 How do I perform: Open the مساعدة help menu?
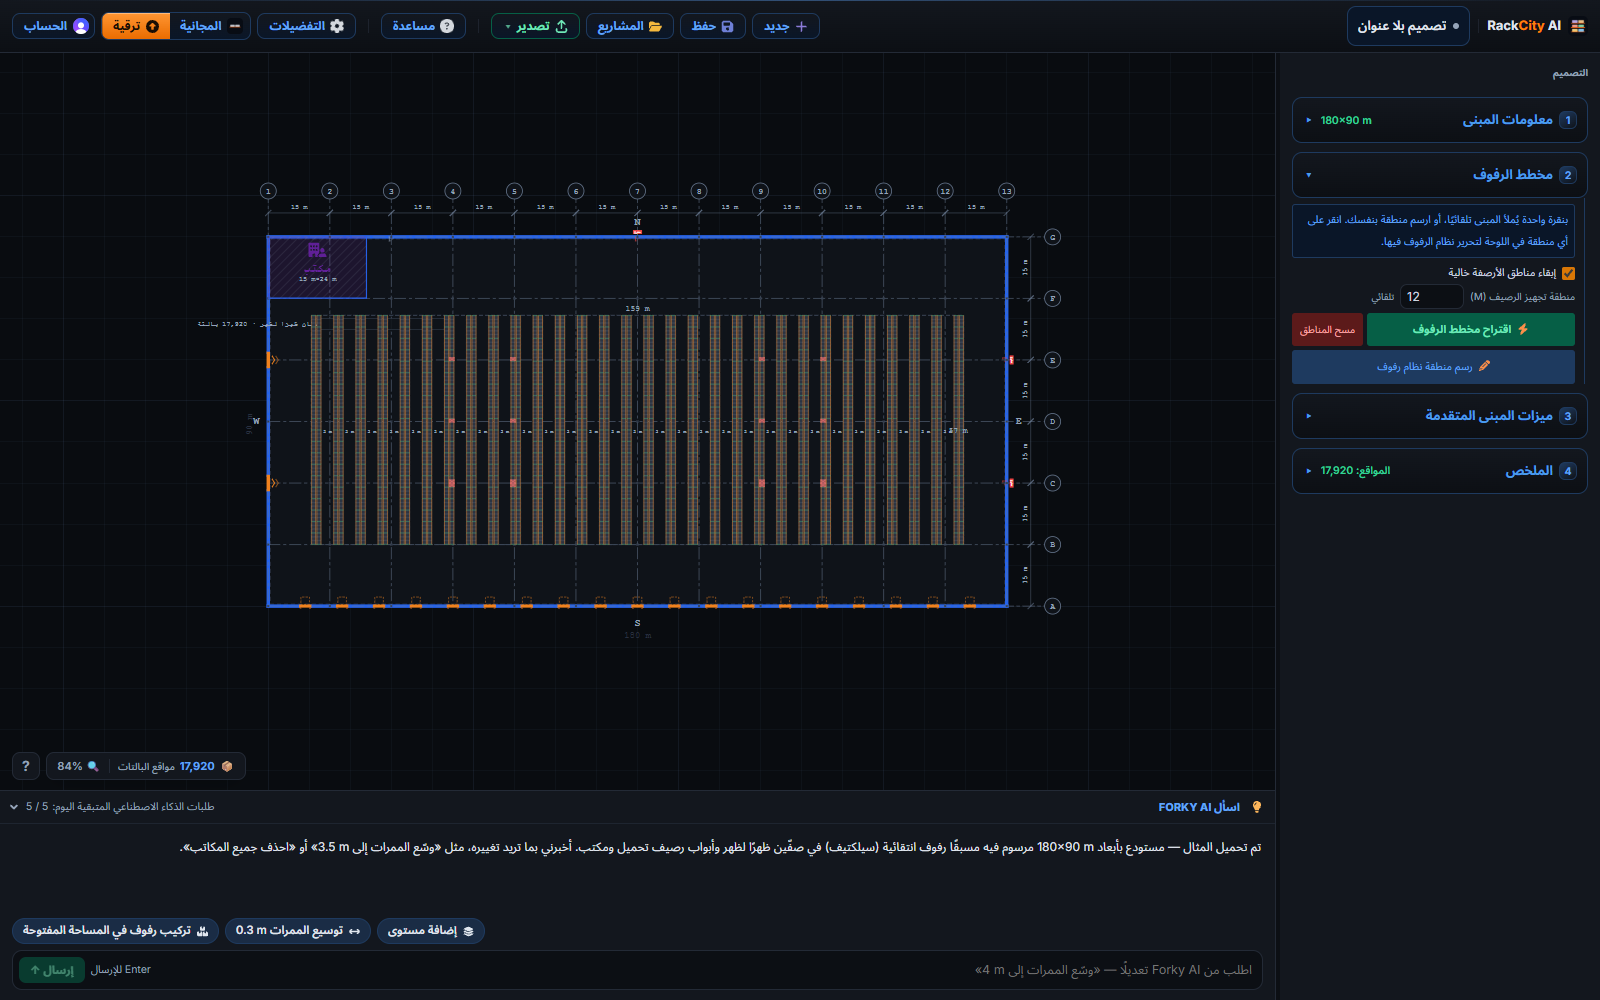[x=423, y=26]
